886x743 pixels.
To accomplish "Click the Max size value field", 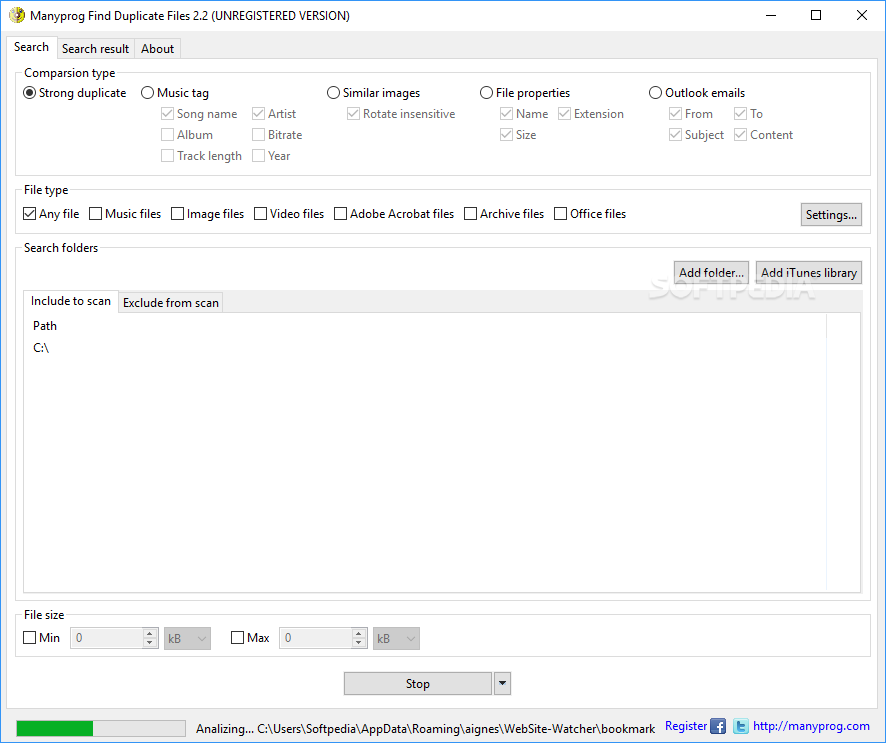I will click(316, 638).
